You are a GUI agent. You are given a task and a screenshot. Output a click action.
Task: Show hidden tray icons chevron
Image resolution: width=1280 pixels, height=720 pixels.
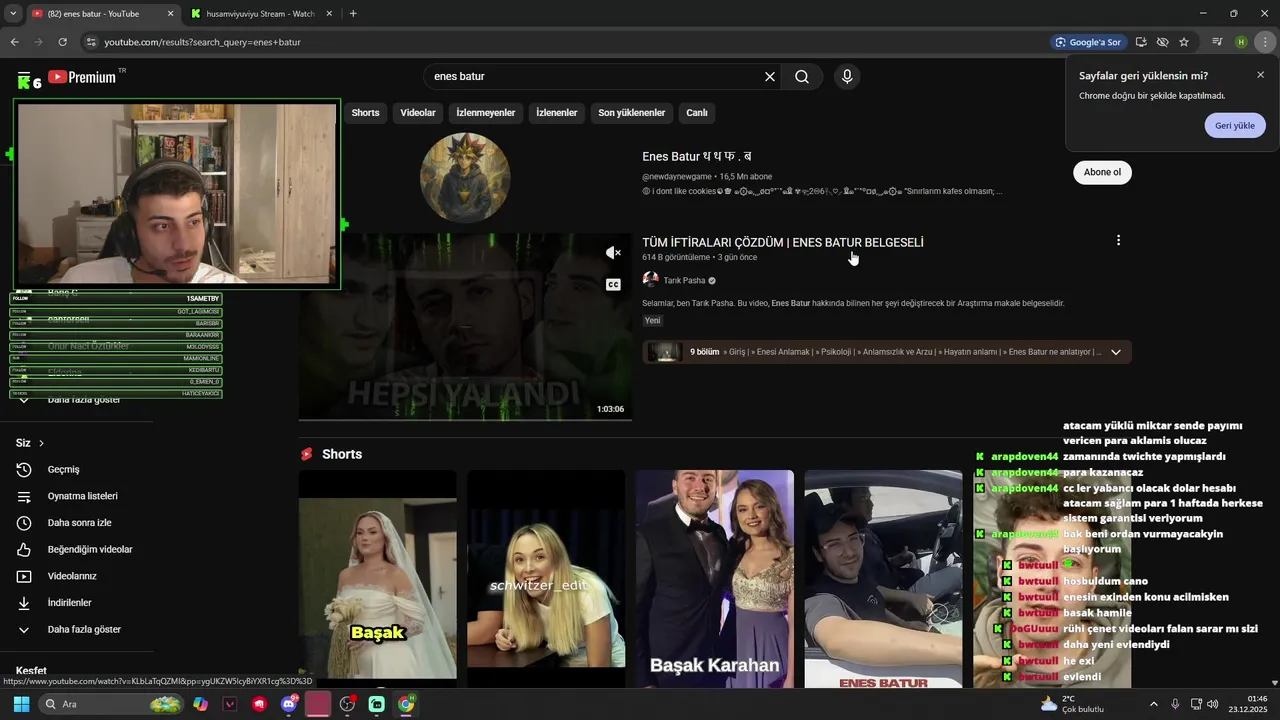click(x=1153, y=704)
